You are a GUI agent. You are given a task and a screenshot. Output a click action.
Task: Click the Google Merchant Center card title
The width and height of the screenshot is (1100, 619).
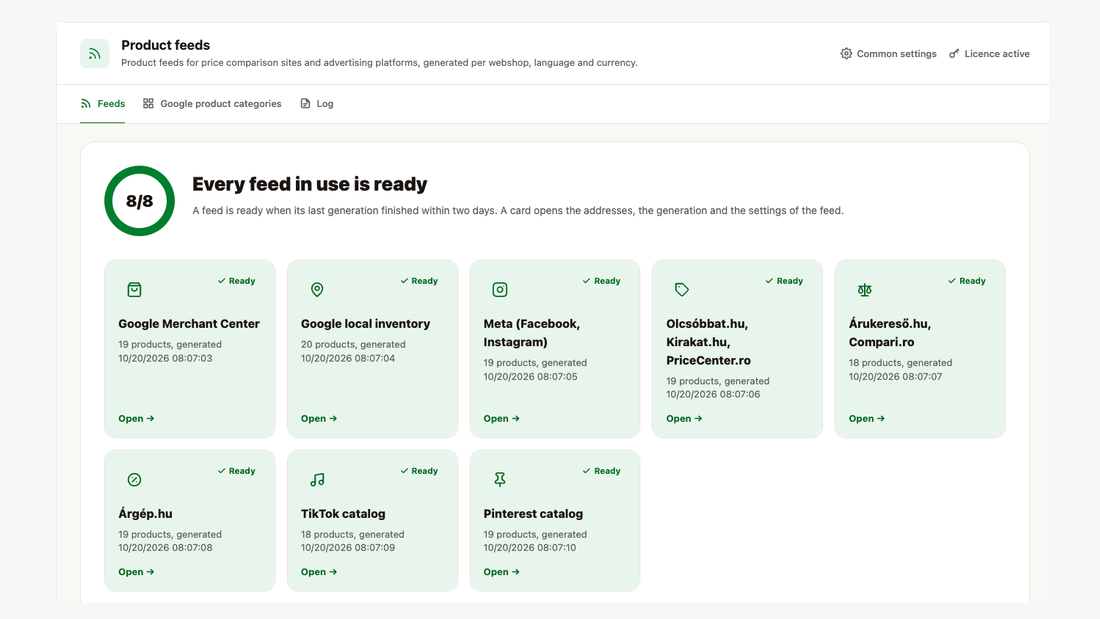(189, 324)
